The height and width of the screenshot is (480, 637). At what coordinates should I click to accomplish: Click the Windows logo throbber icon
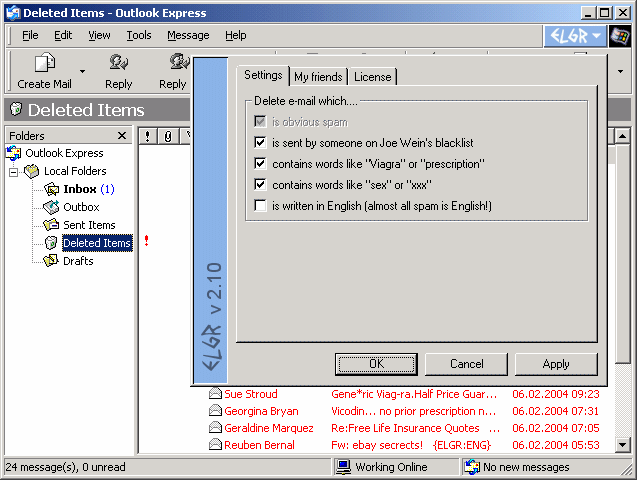(x=620, y=36)
